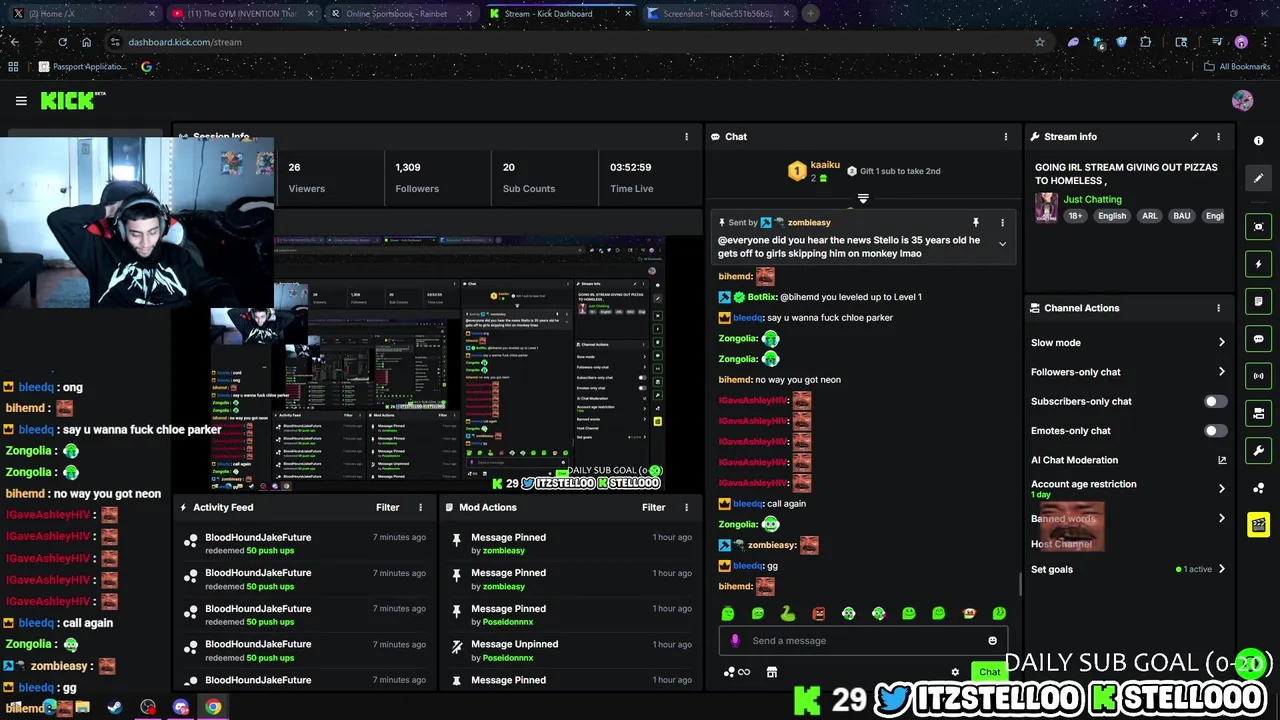Pick the angry red face emote
This screenshot has width=1280, height=720.
click(x=818, y=613)
